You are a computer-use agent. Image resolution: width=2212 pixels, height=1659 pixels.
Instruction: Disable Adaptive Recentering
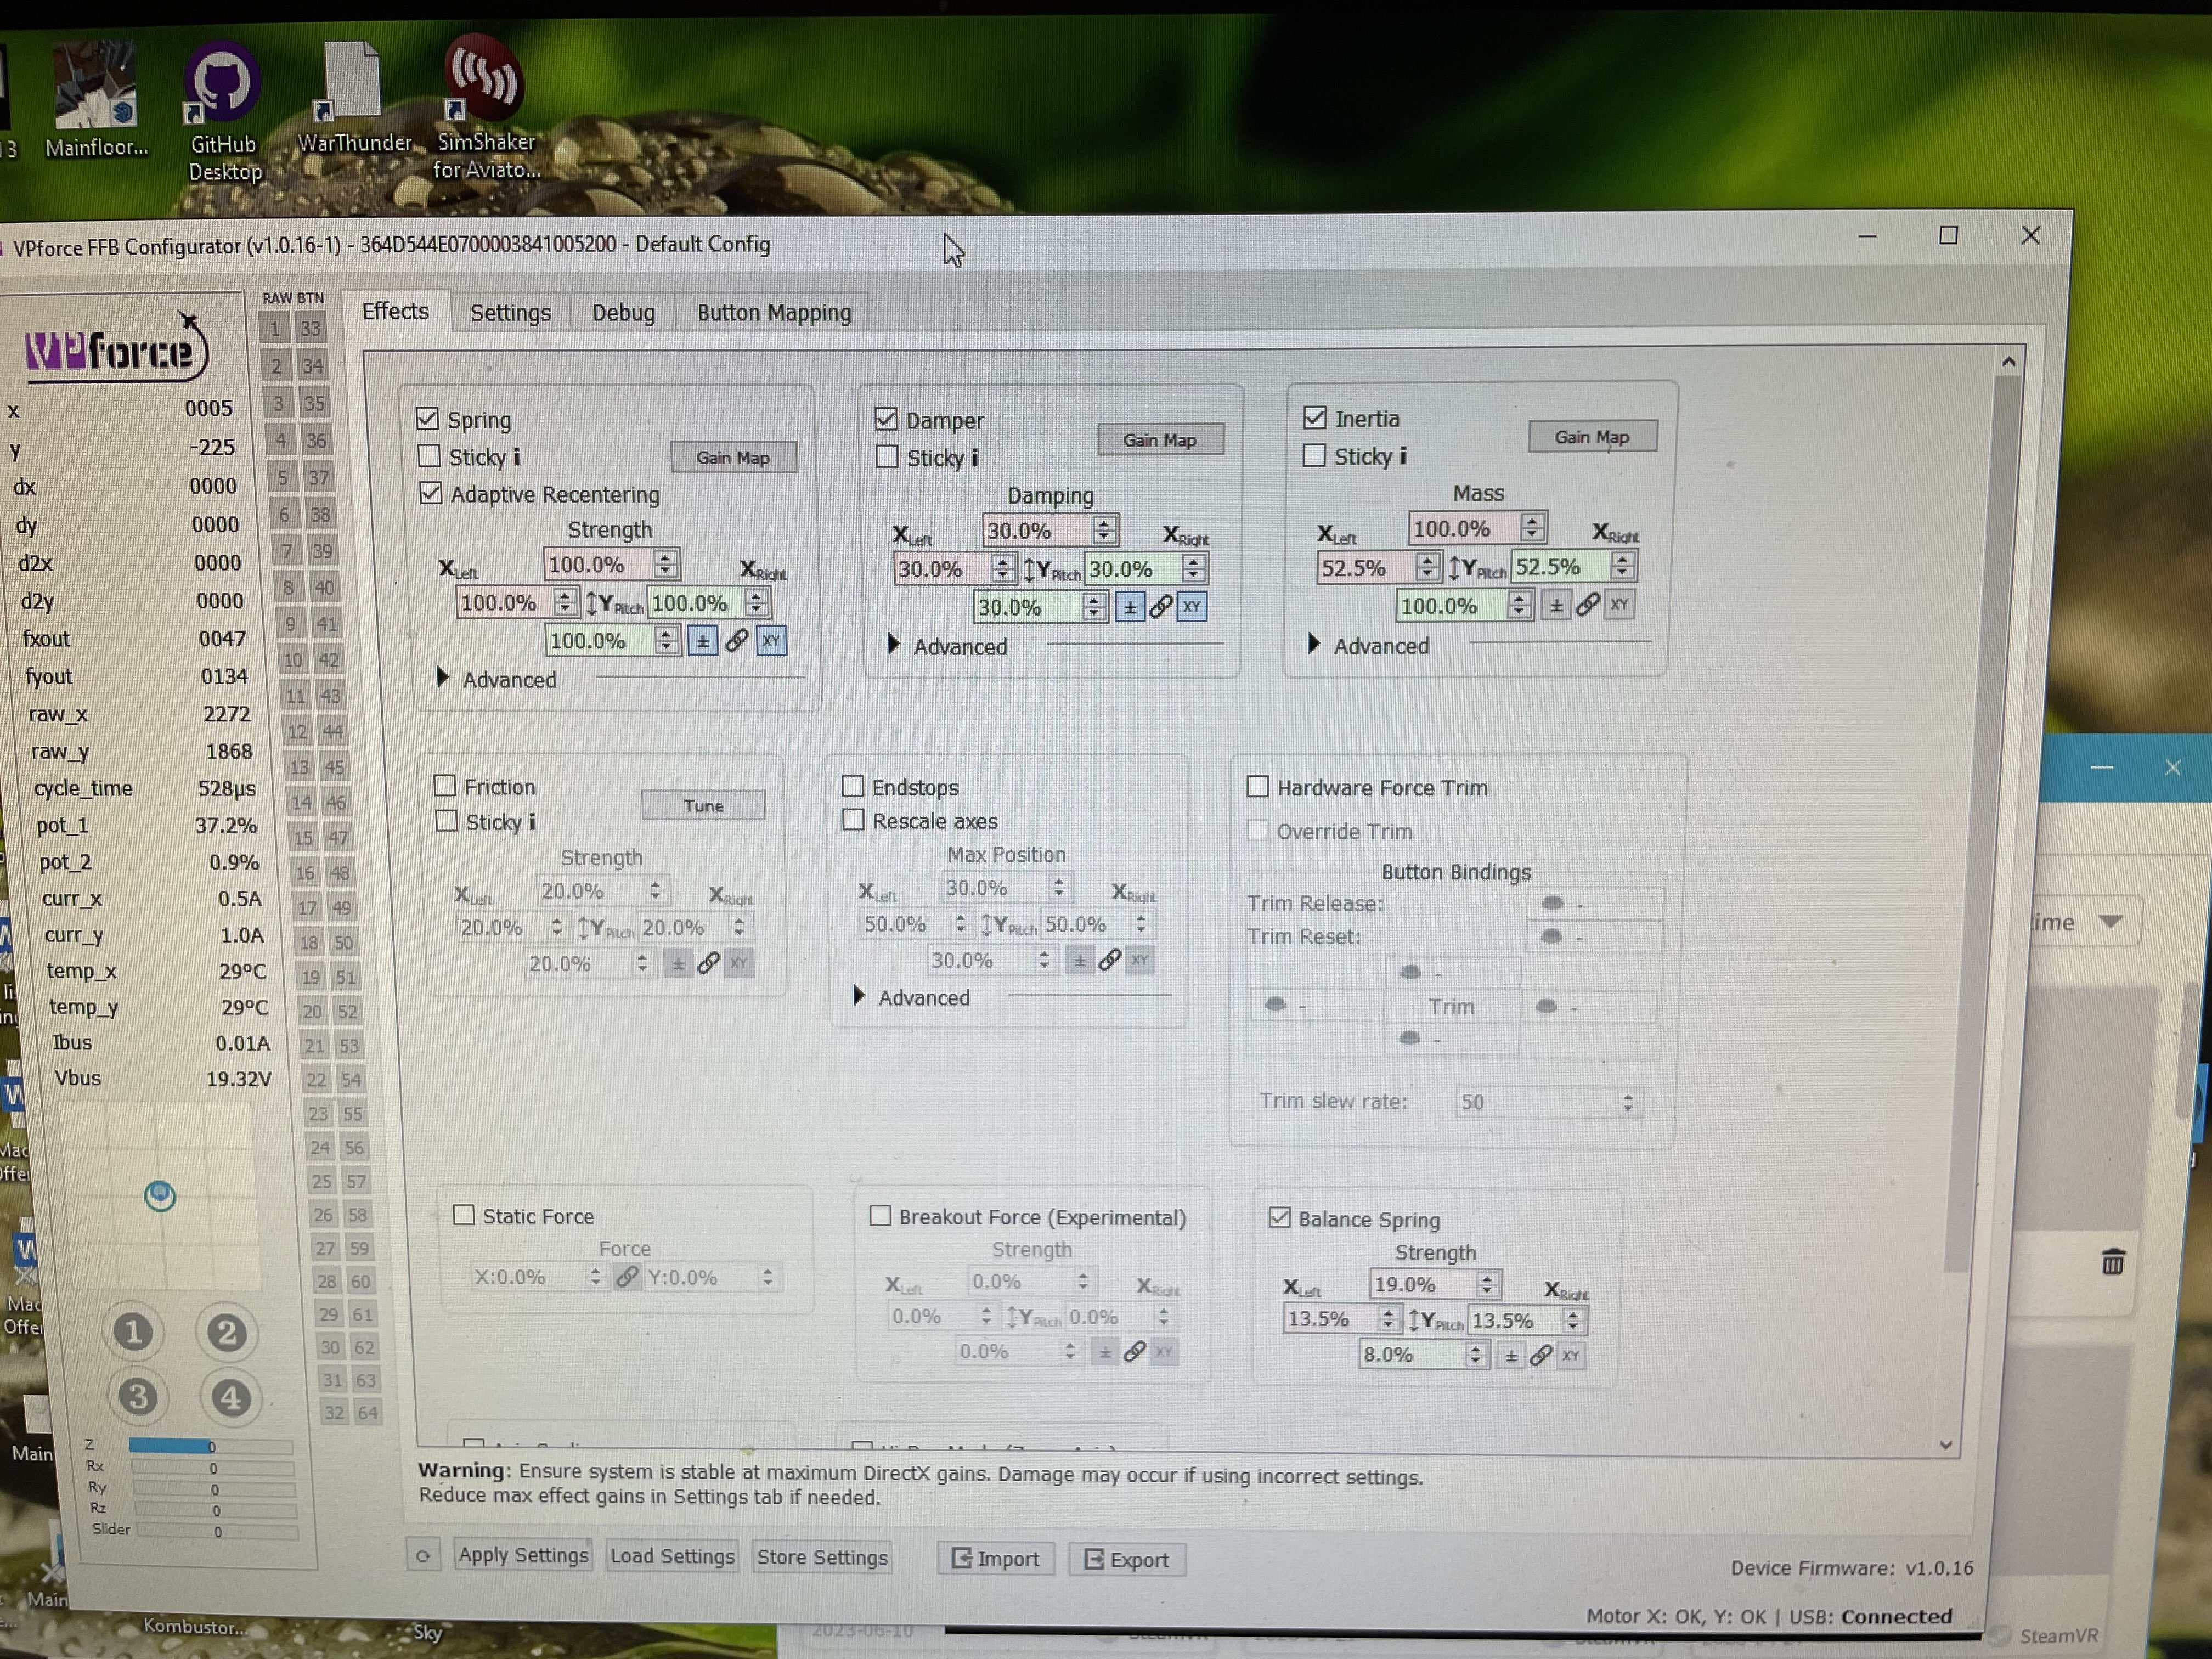pos(430,493)
